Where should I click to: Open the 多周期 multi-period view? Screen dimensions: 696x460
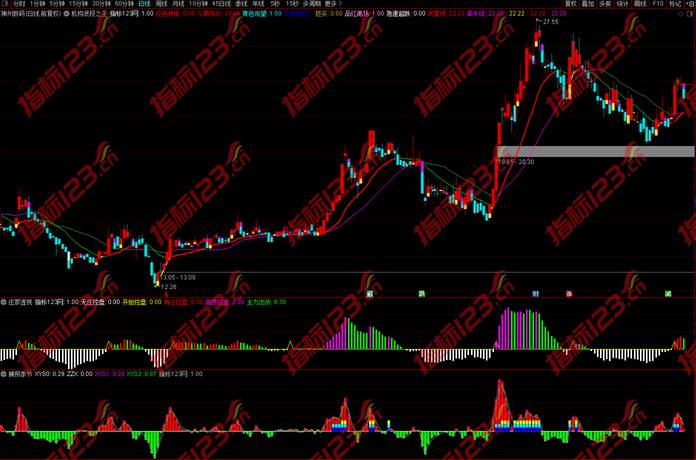311,4
